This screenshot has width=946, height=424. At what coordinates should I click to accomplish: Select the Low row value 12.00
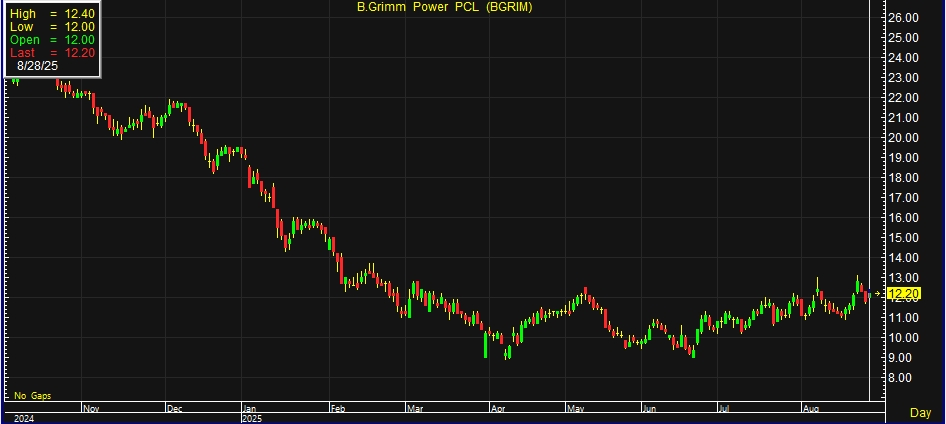pyautogui.click(x=80, y=27)
